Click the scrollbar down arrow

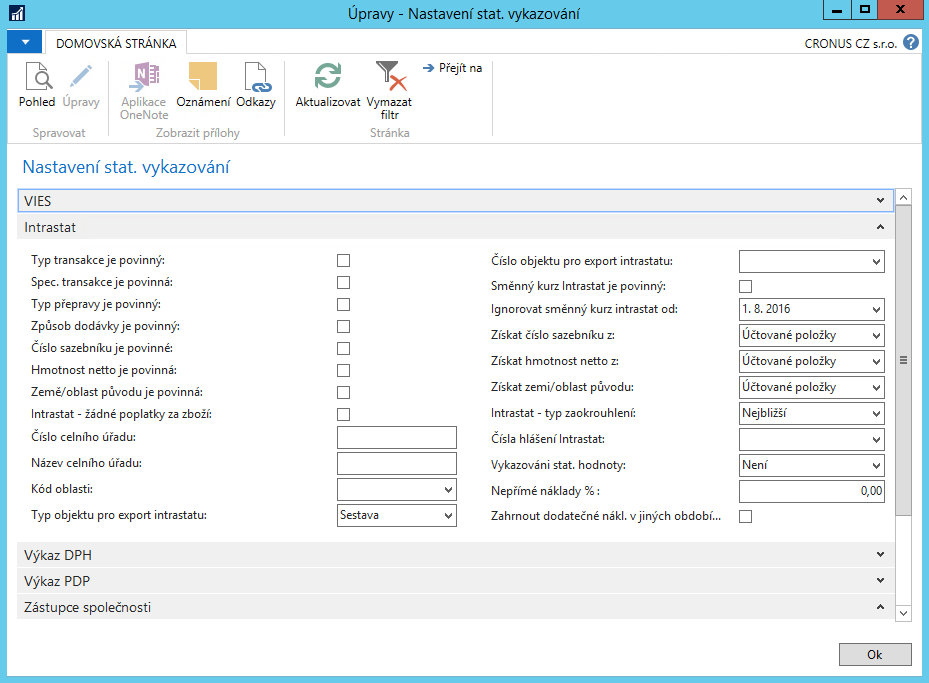[x=904, y=613]
